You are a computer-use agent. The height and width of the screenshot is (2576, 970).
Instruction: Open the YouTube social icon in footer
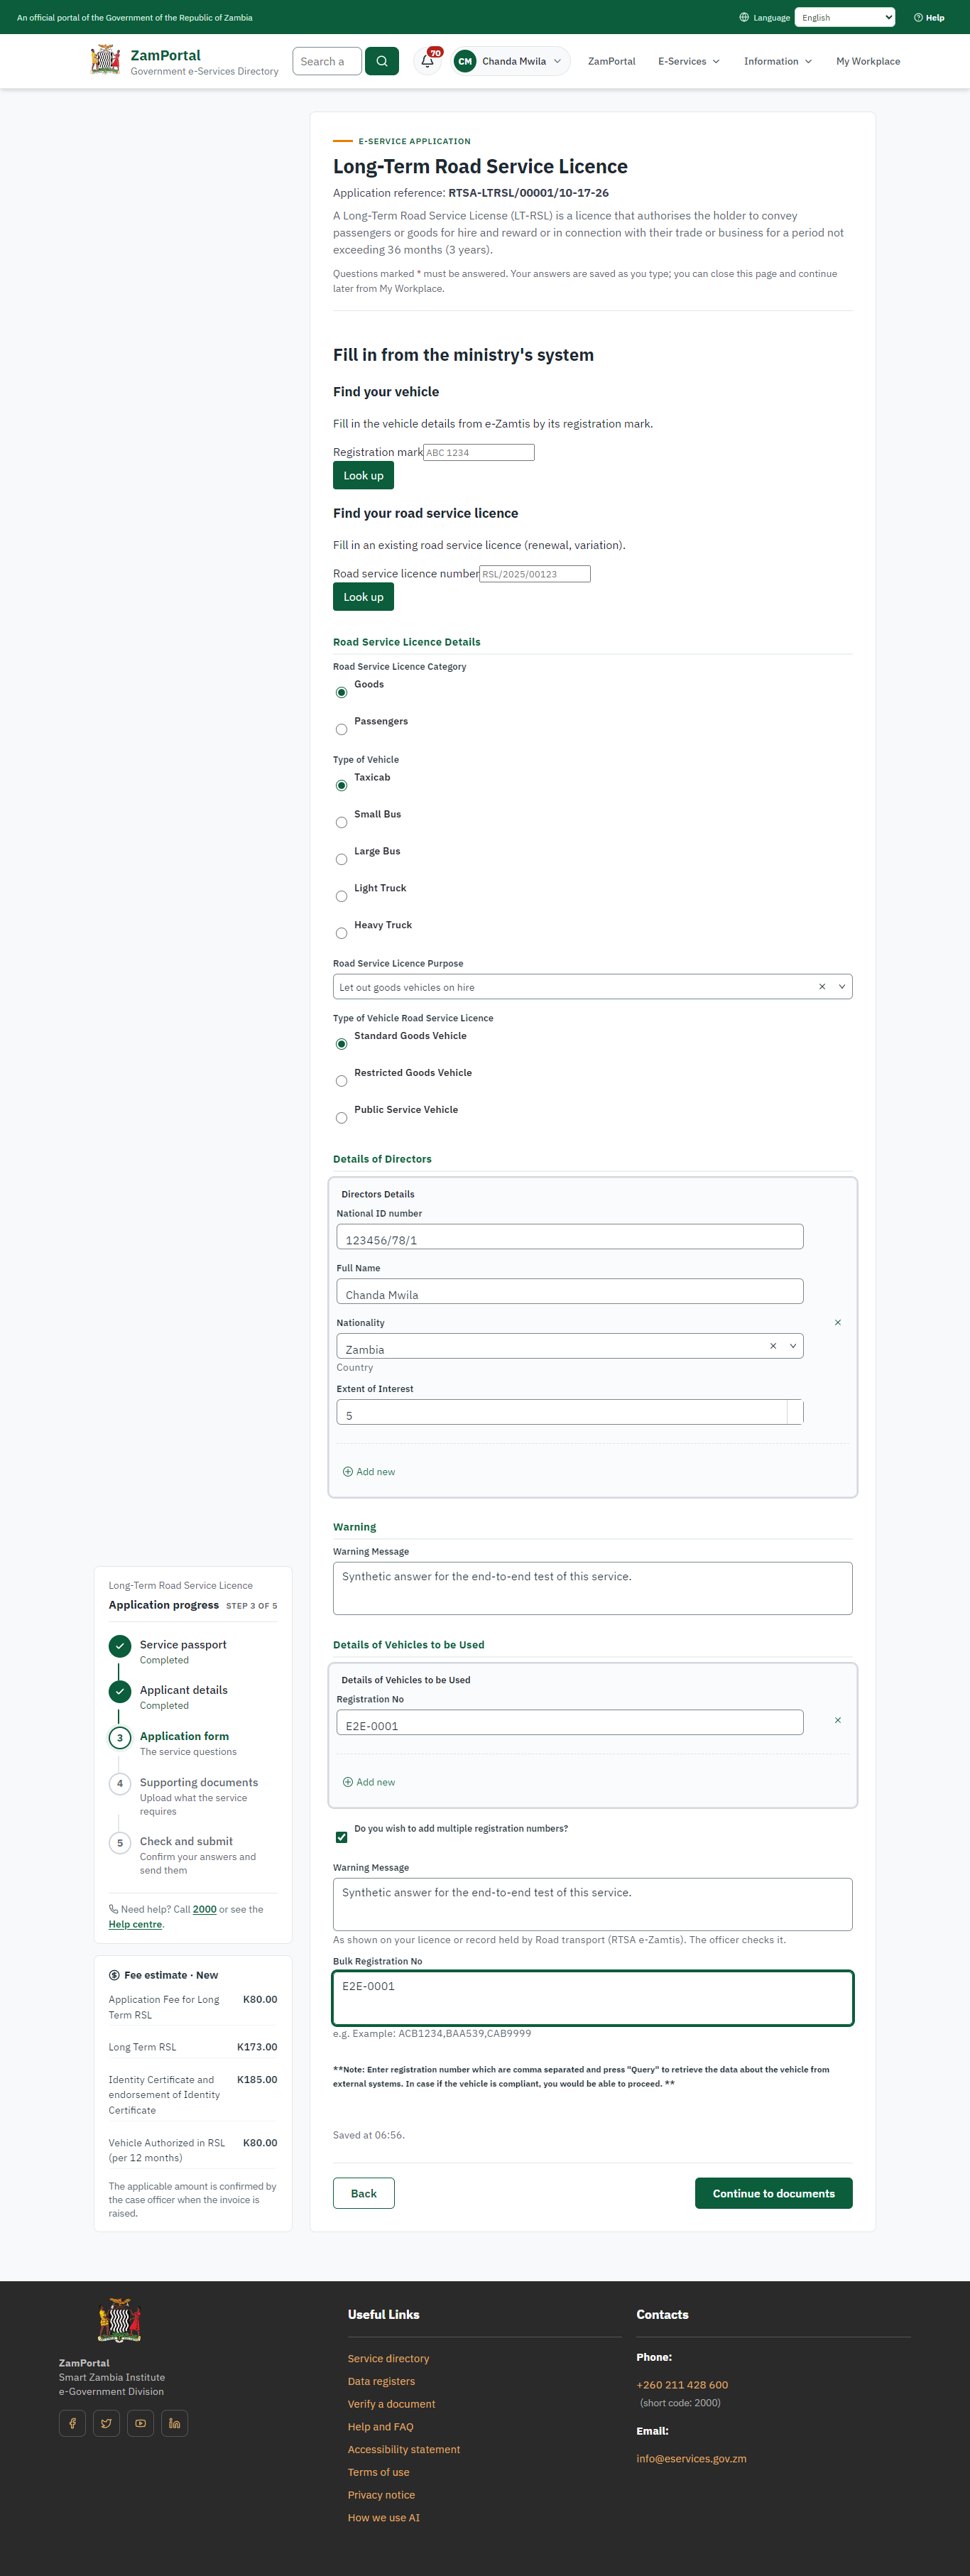(x=140, y=2423)
